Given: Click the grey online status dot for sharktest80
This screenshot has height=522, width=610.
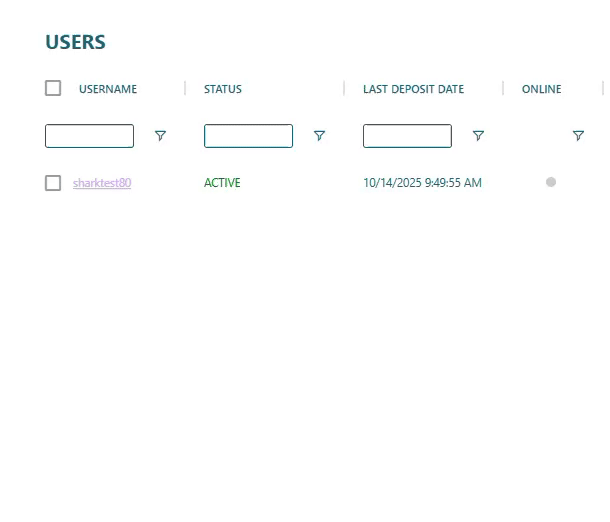Looking at the screenshot, I should point(551,182).
